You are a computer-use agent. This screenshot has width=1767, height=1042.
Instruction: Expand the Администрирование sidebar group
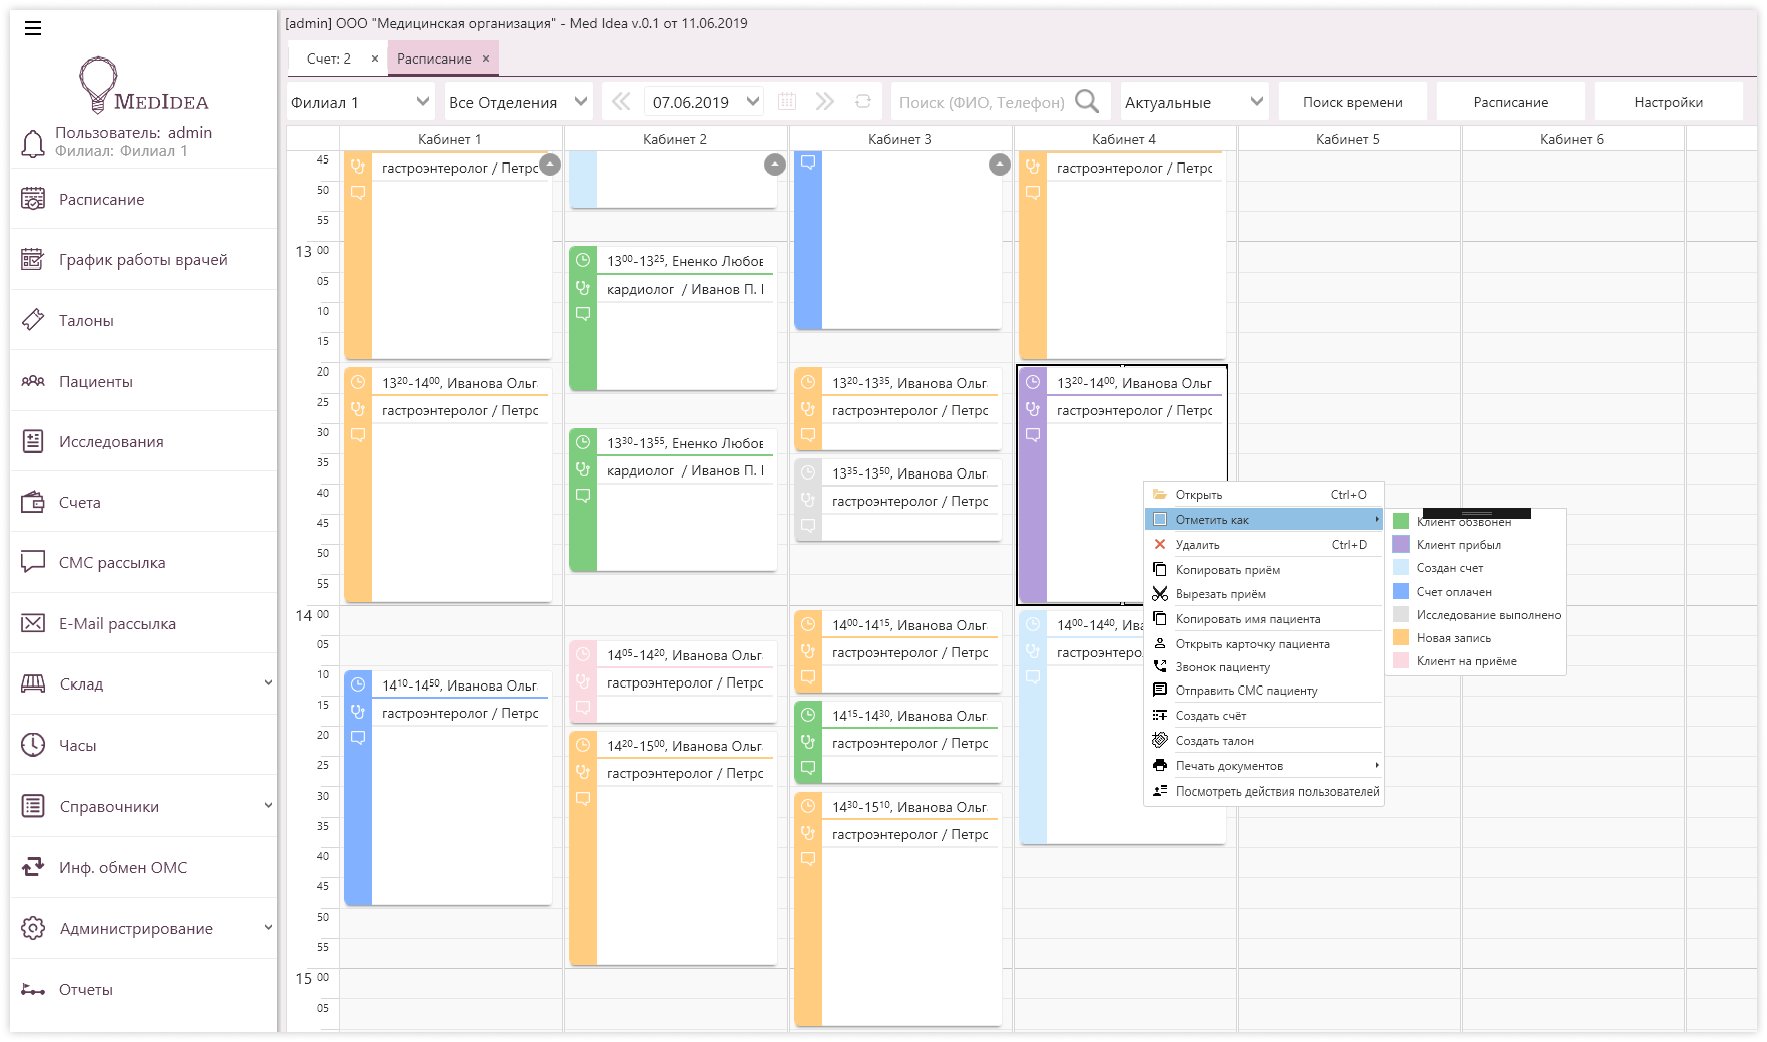(x=268, y=927)
